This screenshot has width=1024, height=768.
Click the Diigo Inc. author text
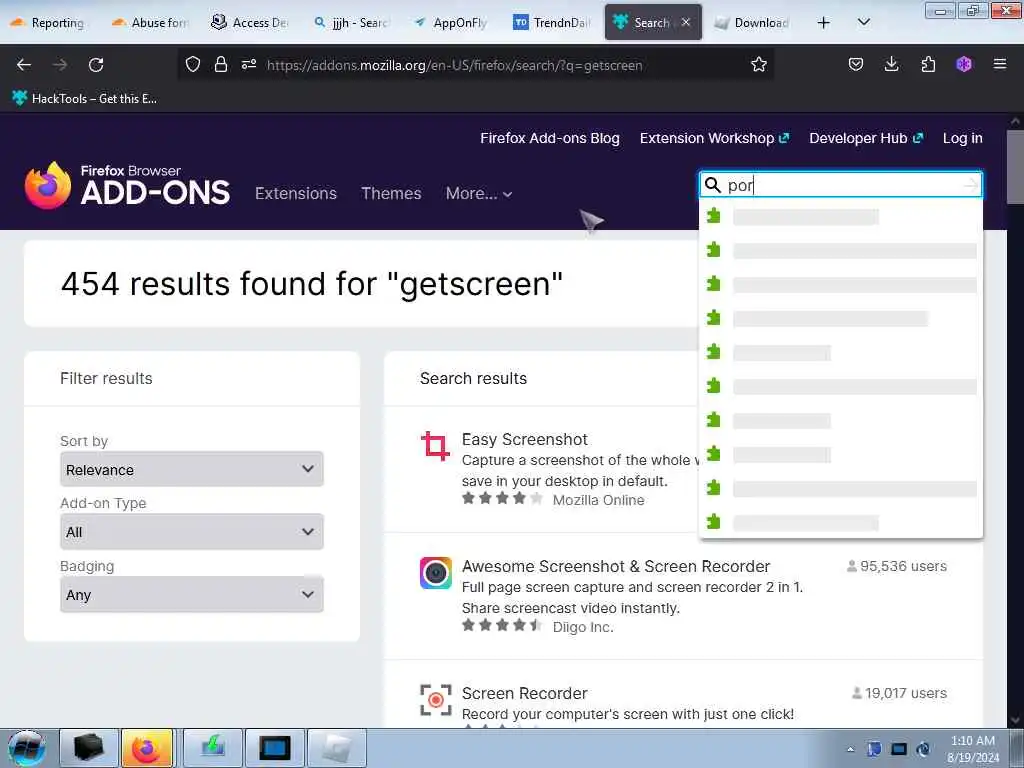(x=583, y=627)
